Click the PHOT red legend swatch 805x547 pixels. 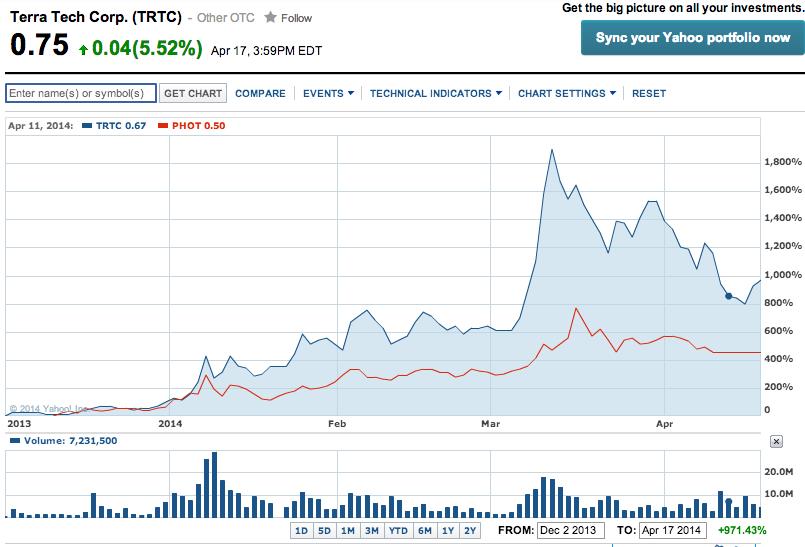click(163, 126)
